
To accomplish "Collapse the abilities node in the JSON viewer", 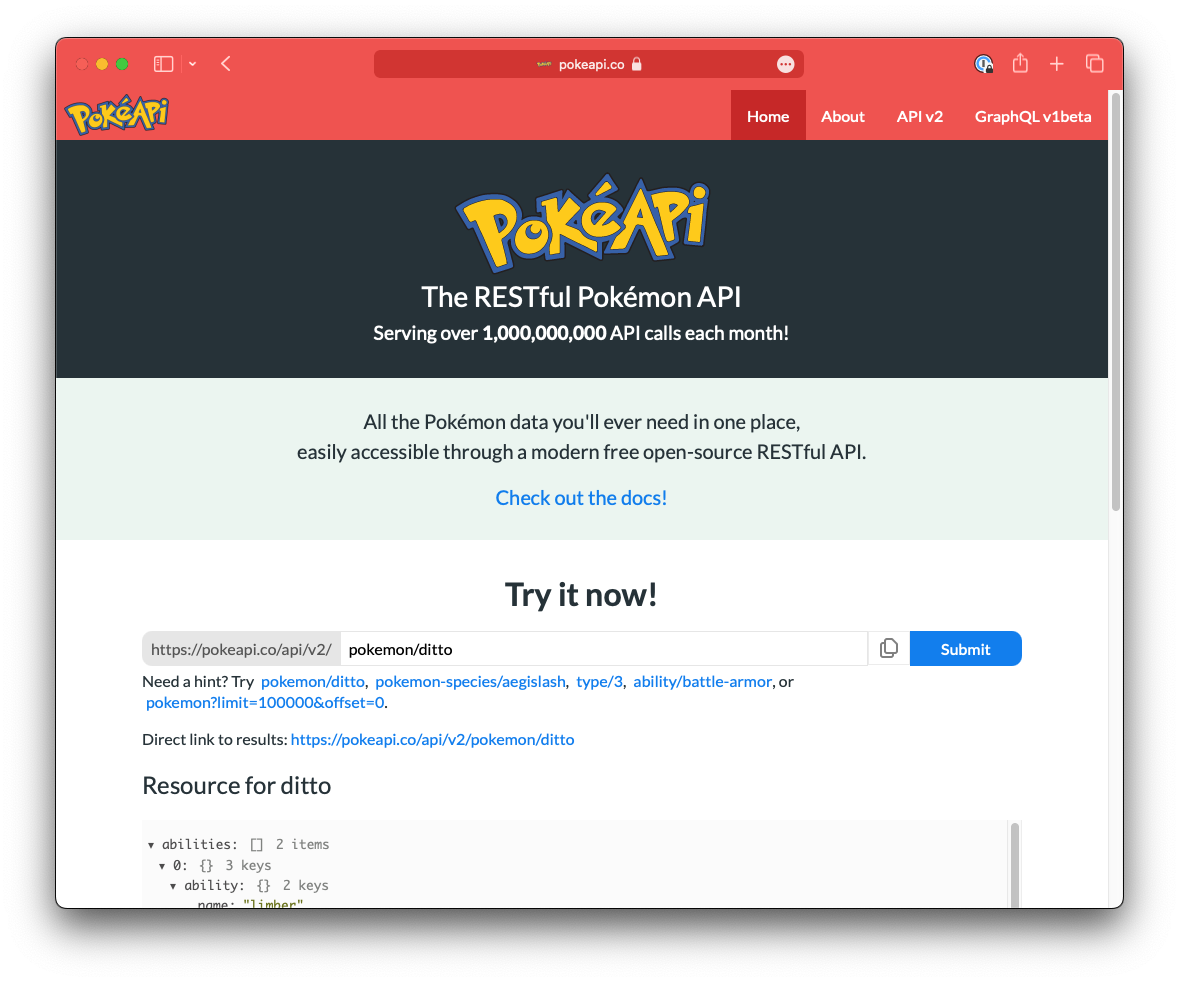I will point(151,843).
